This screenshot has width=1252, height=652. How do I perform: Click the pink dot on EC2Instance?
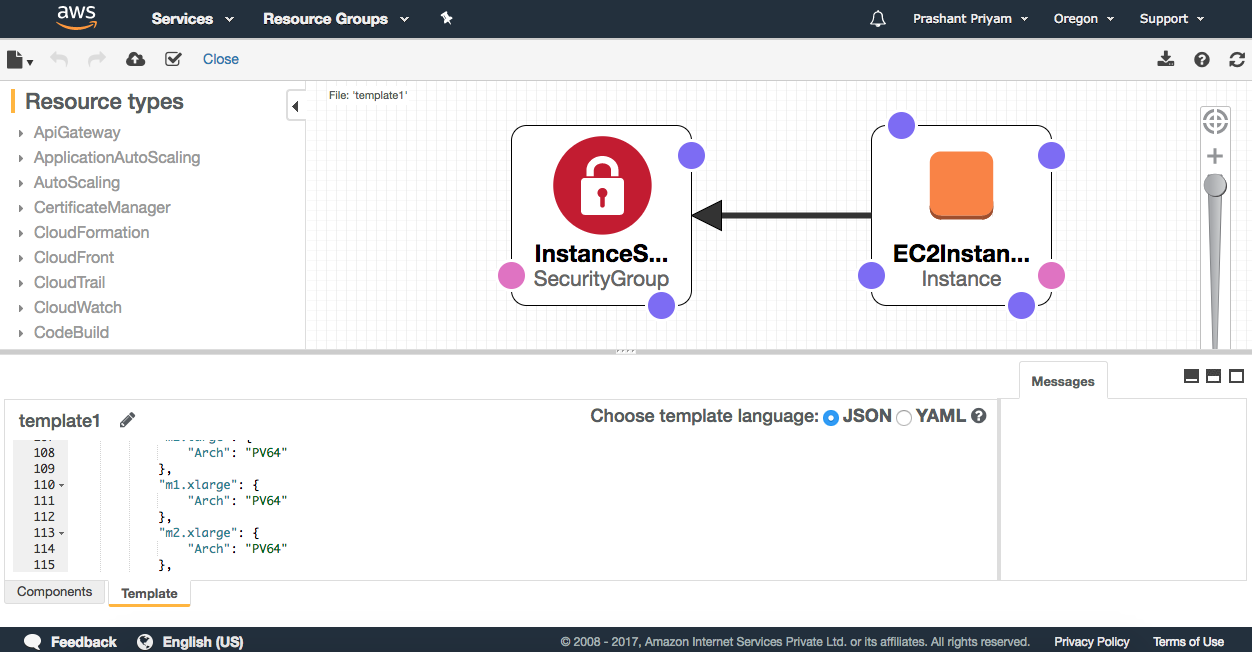pyautogui.click(x=1051, y=275)
